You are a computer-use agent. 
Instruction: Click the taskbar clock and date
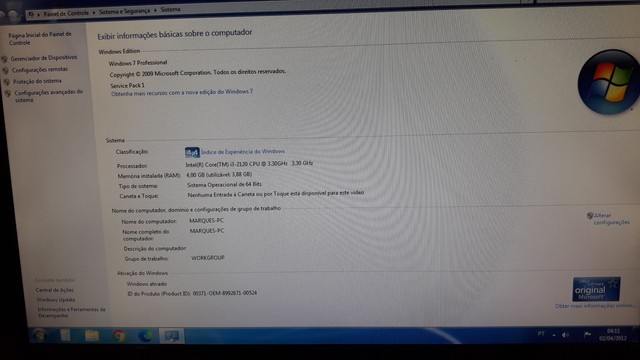click(613, 335)
